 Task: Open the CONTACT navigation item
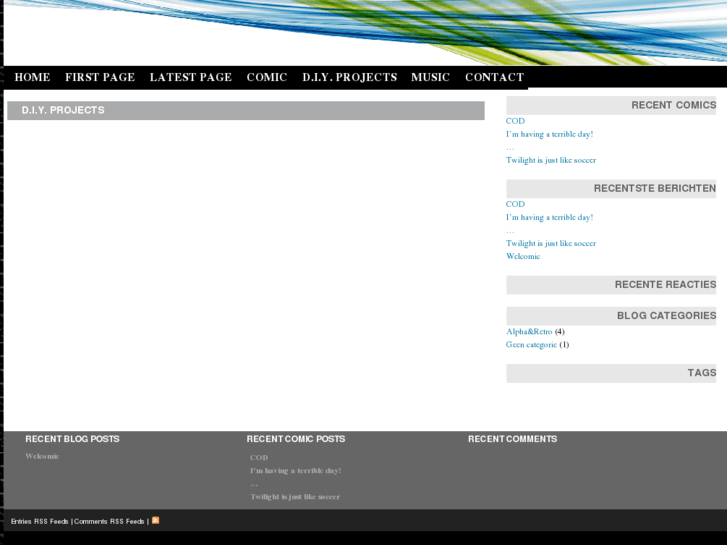pos(494,77)
